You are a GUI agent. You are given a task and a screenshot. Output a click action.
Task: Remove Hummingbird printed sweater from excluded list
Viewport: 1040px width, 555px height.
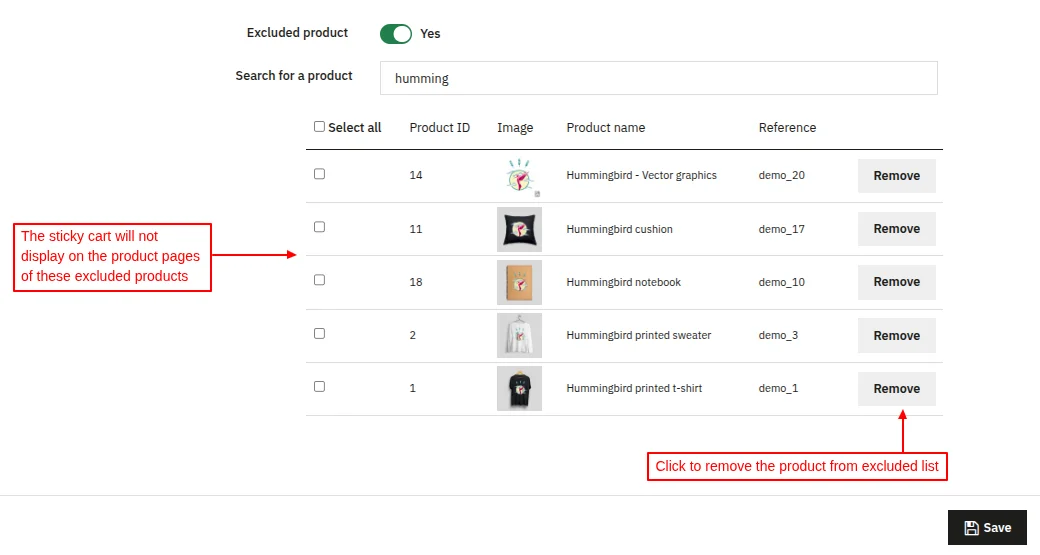coord(897,336)
